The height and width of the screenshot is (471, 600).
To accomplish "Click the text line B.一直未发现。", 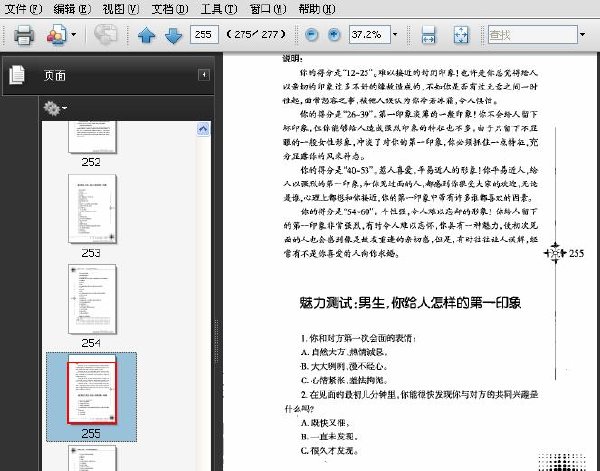I will pos(329,436).
